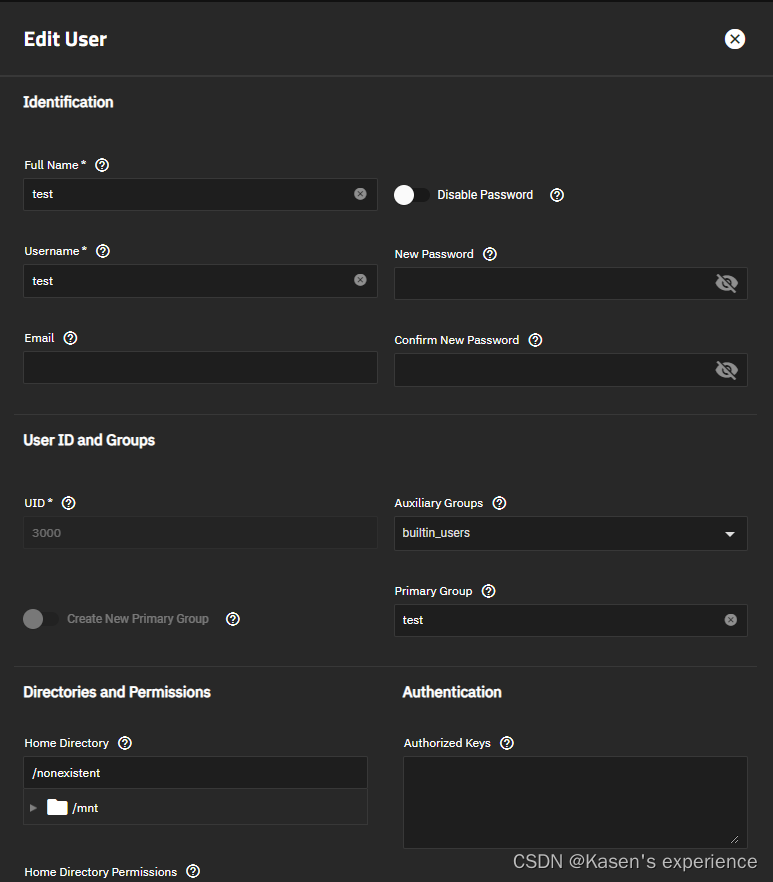Image resolution: width=773 pixels, height=882 pixels.
Task: Click the Full Name help icon
Action: click(x=102, y=165)
